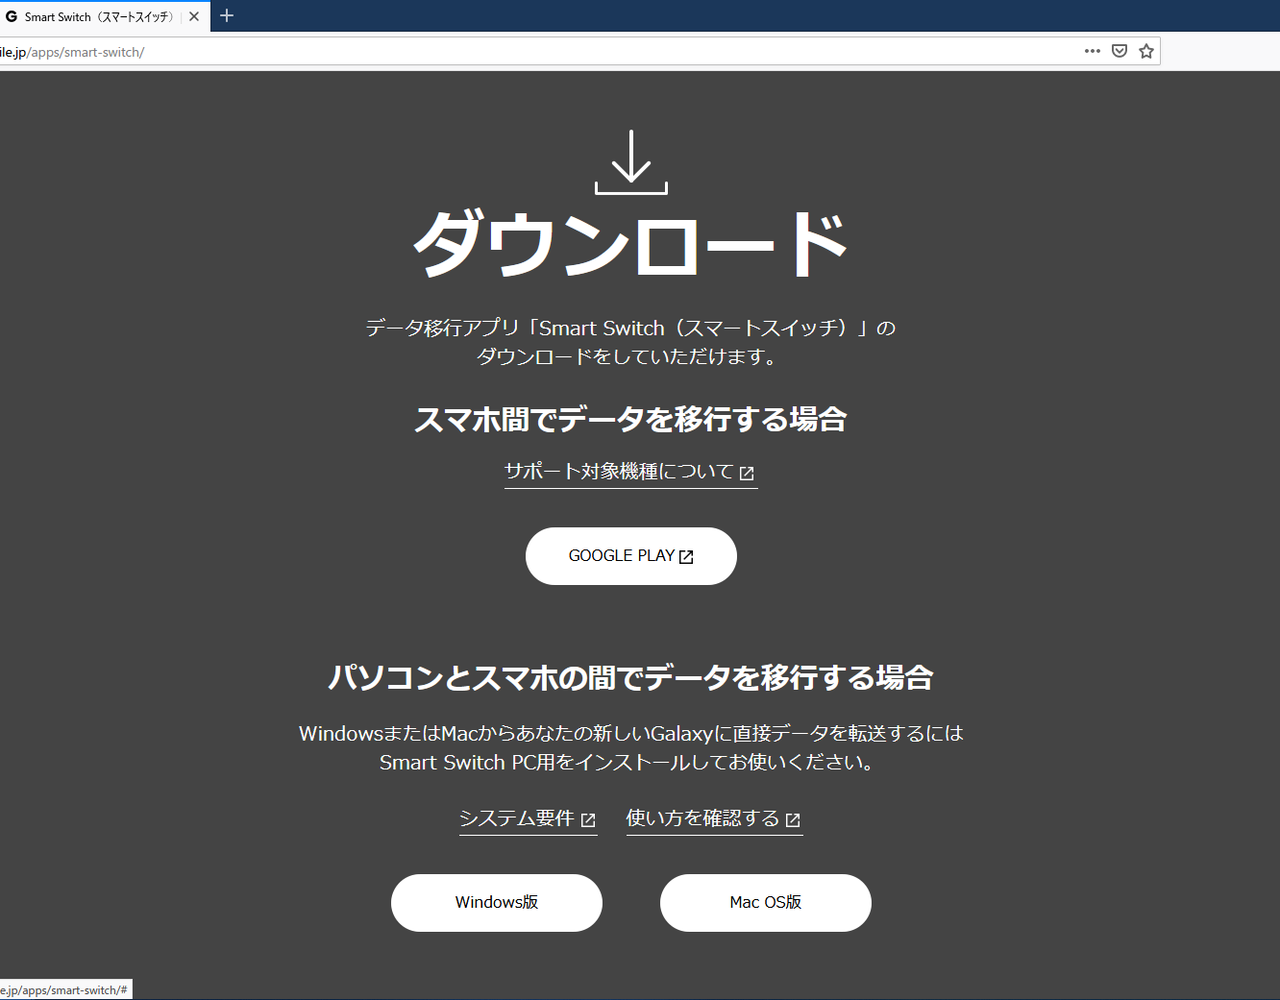The height and width of the screenshot is (1000, 1280).
Task: Click the GOOGLE PLAY button
Action: point(631,556)
